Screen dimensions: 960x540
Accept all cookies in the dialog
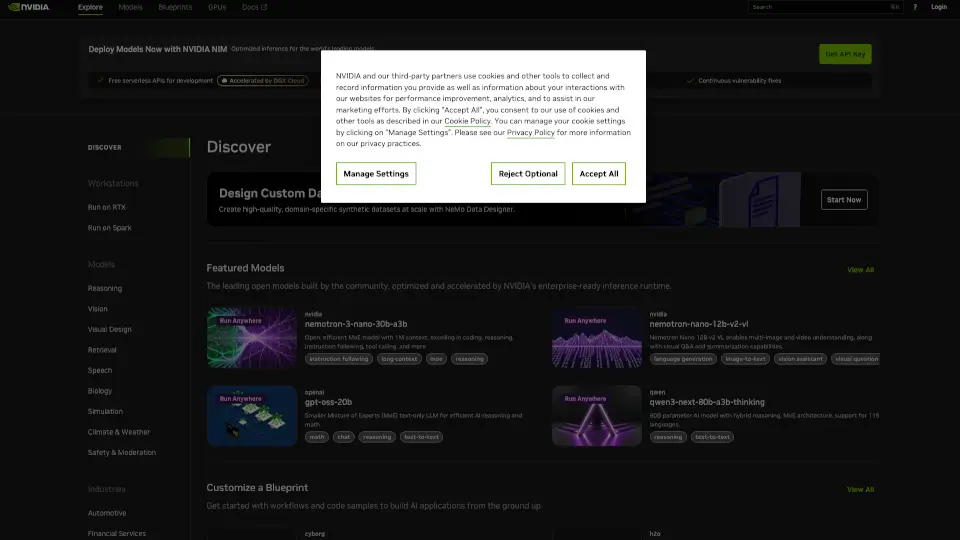click(599, 174)
